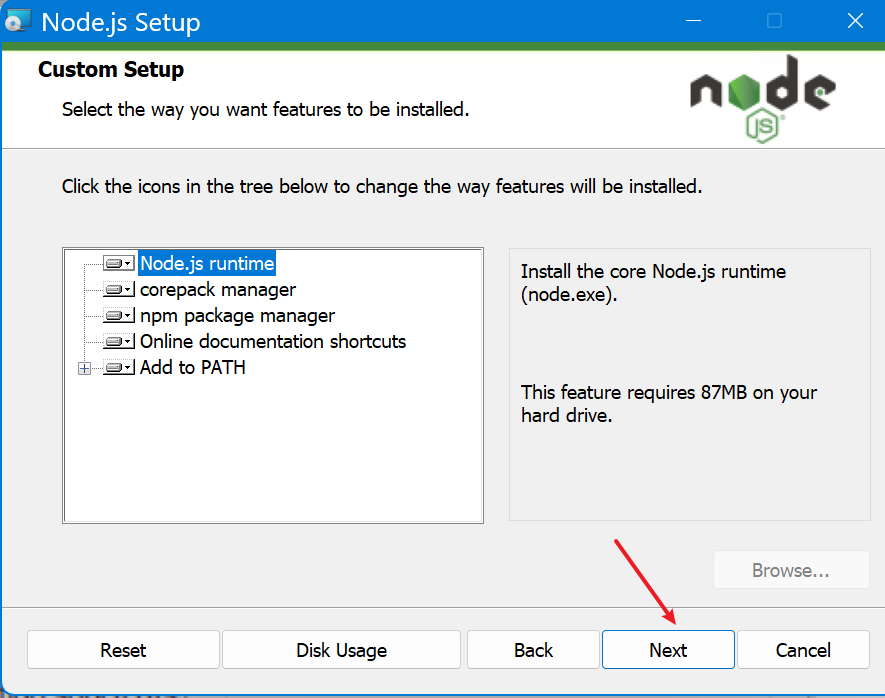
Task: Click the Node.js Setup installer title icon
Action: tap(16, 22)
